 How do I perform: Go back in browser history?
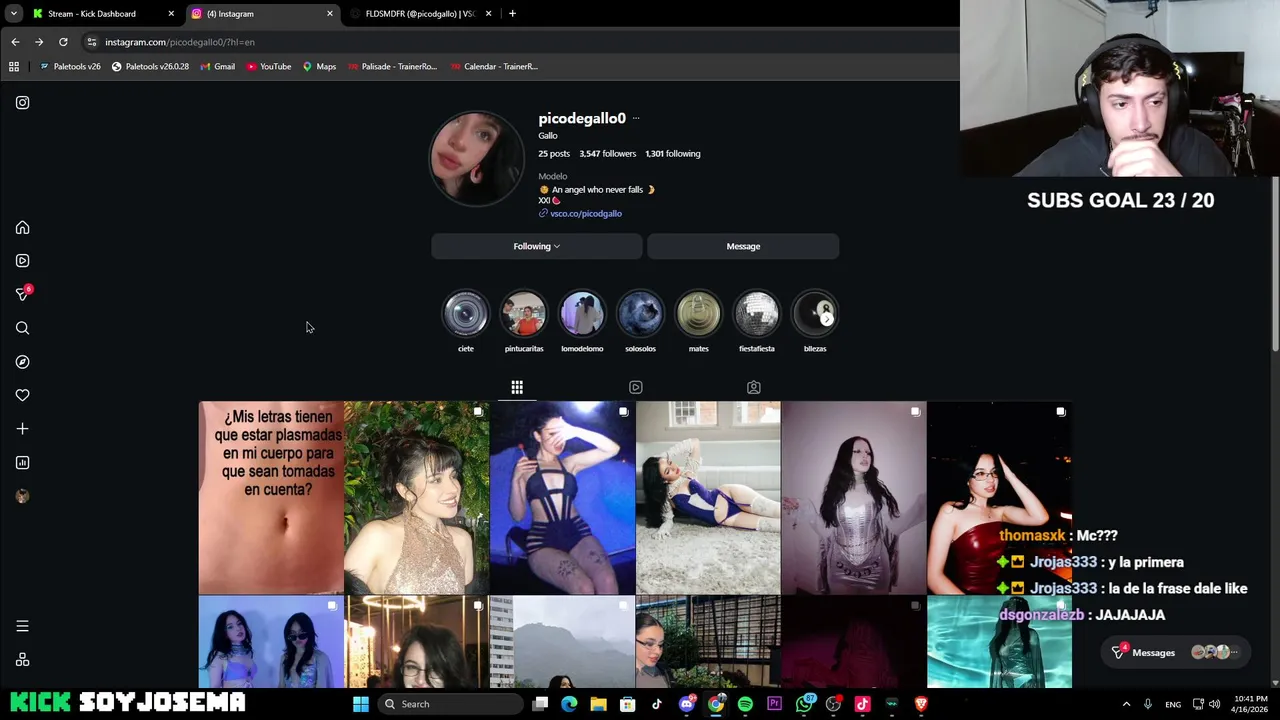[x=15, y=42]
